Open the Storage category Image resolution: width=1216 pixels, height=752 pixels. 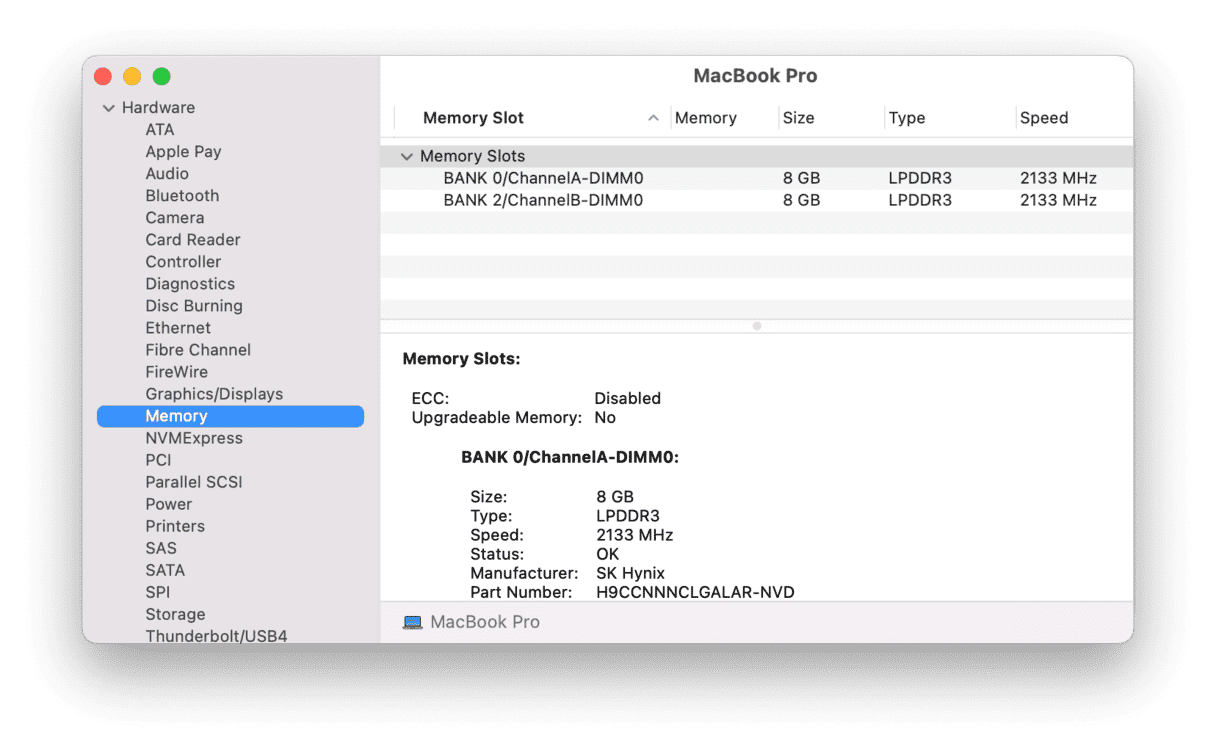click(x=175, y=614)
